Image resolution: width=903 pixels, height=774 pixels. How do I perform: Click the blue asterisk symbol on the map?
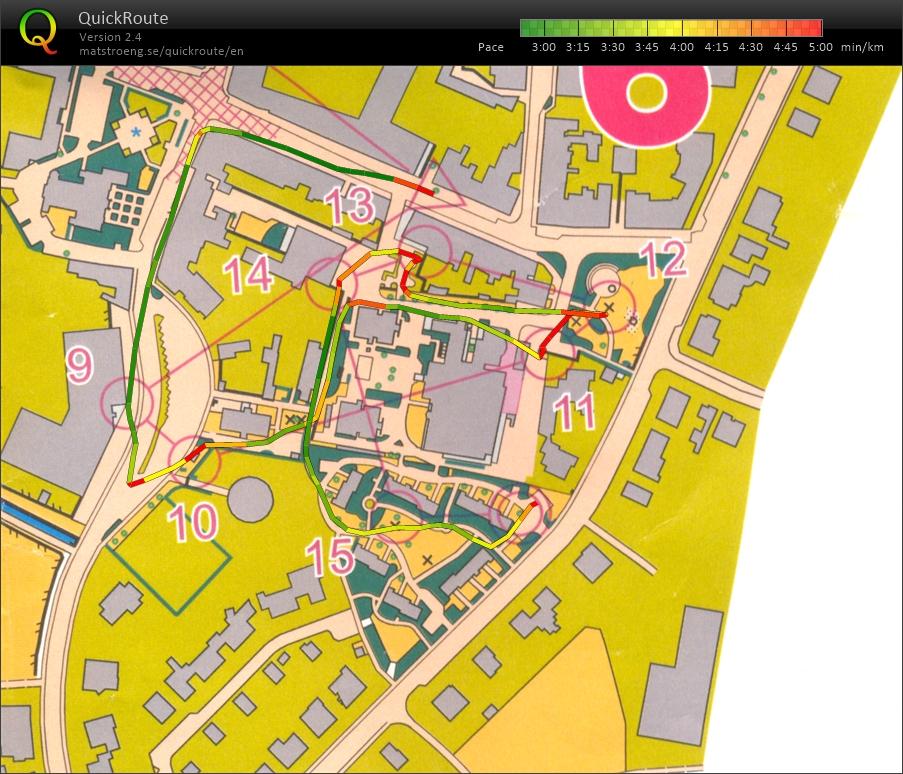[136, 132]
